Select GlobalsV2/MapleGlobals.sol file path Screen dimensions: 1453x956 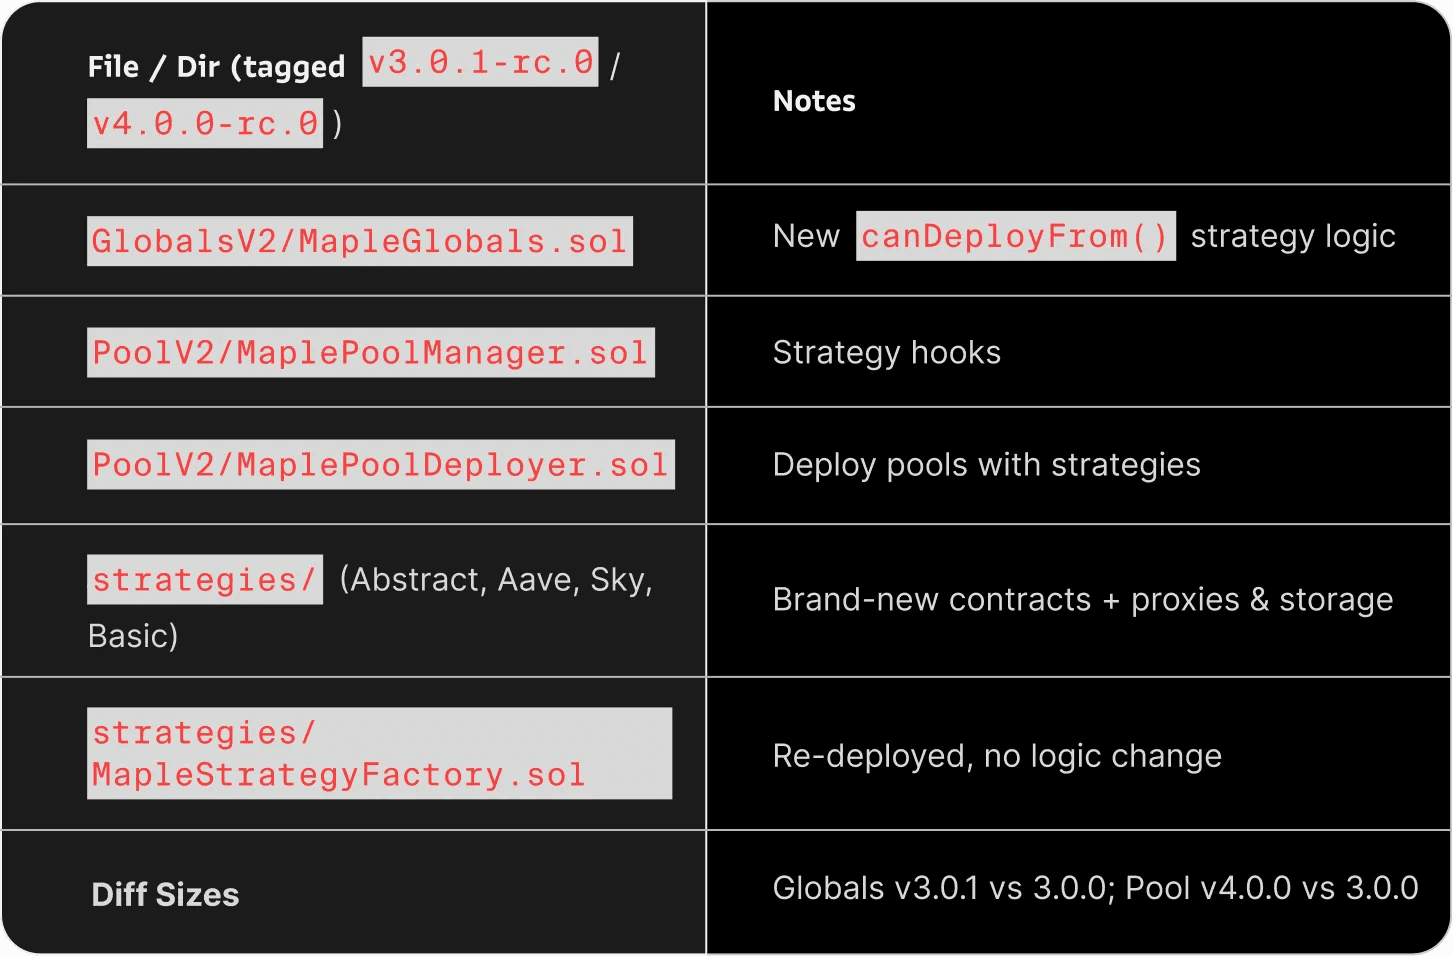tap(360, 242)
